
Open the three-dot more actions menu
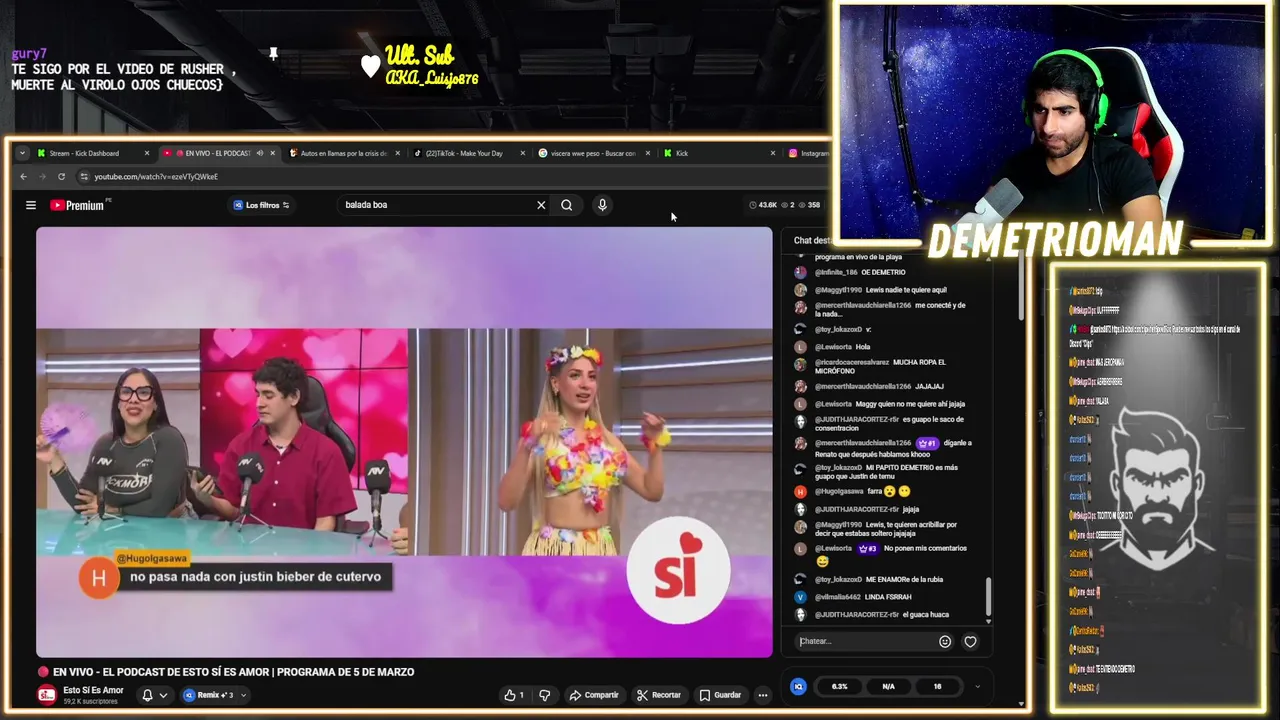[763, 695]
